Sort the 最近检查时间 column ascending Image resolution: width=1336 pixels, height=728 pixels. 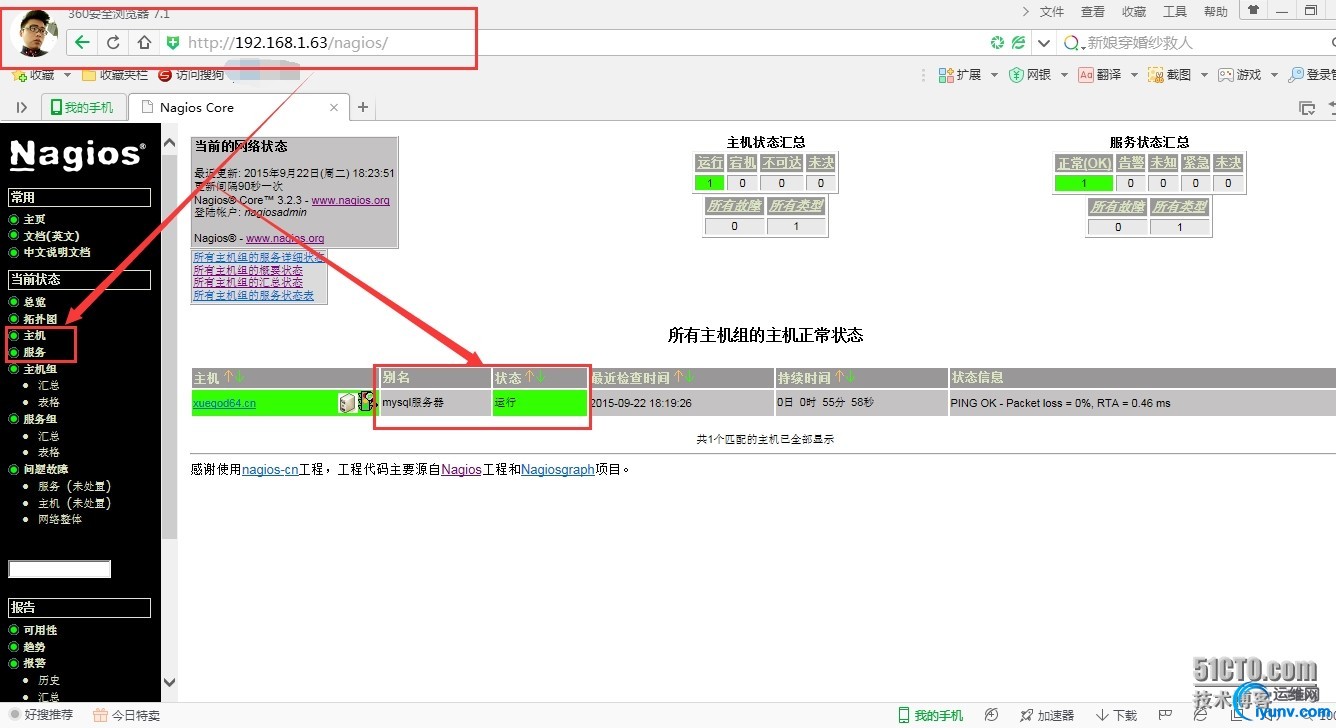pos(678,377)
